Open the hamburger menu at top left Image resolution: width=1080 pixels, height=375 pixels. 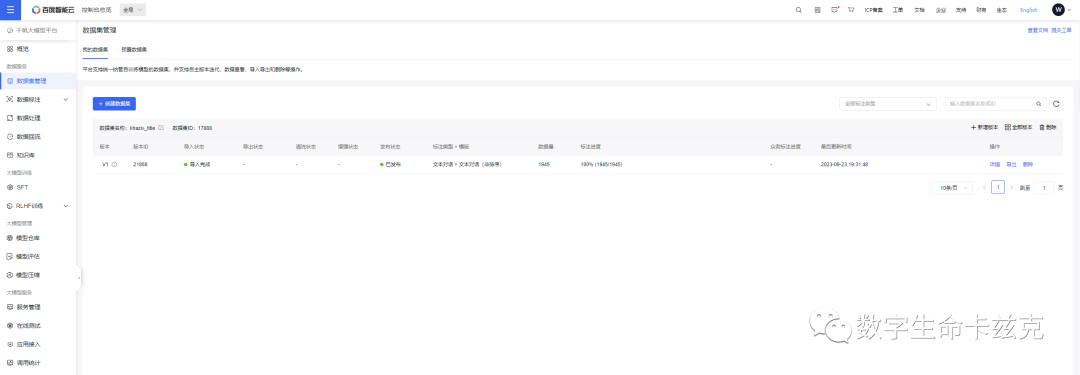(10, 10)
